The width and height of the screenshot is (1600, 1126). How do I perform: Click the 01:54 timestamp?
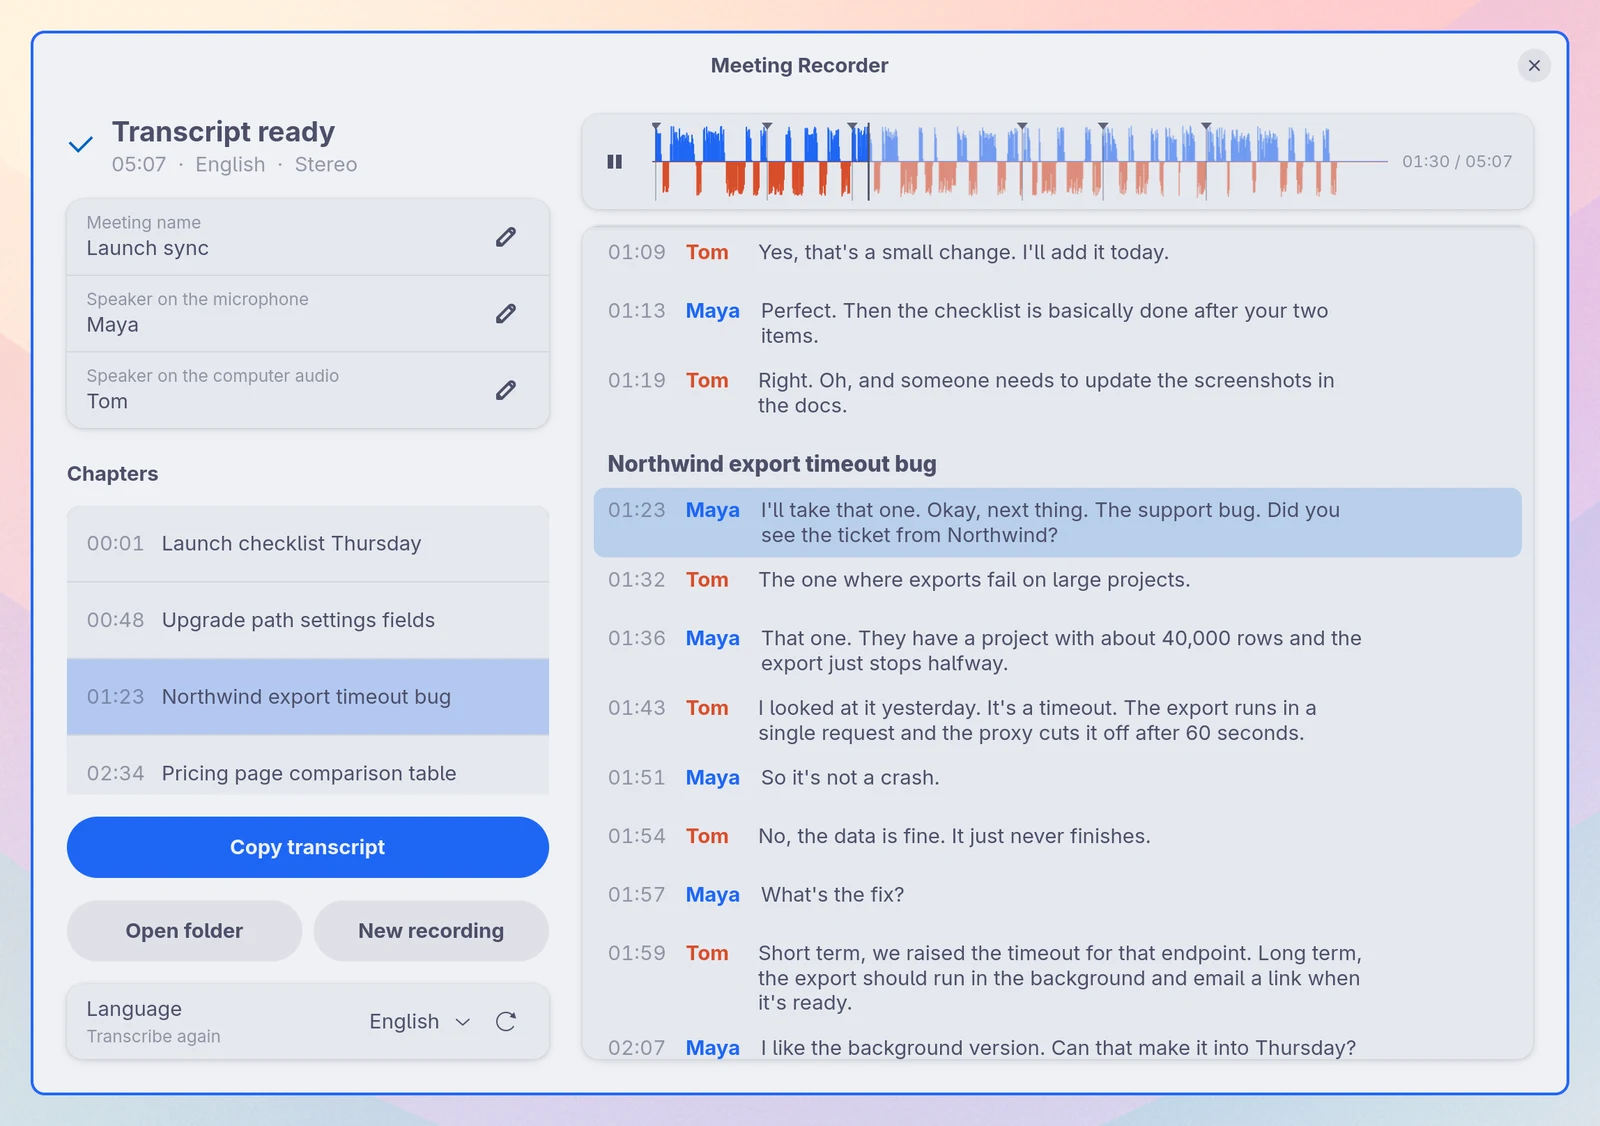click(636, 836)
